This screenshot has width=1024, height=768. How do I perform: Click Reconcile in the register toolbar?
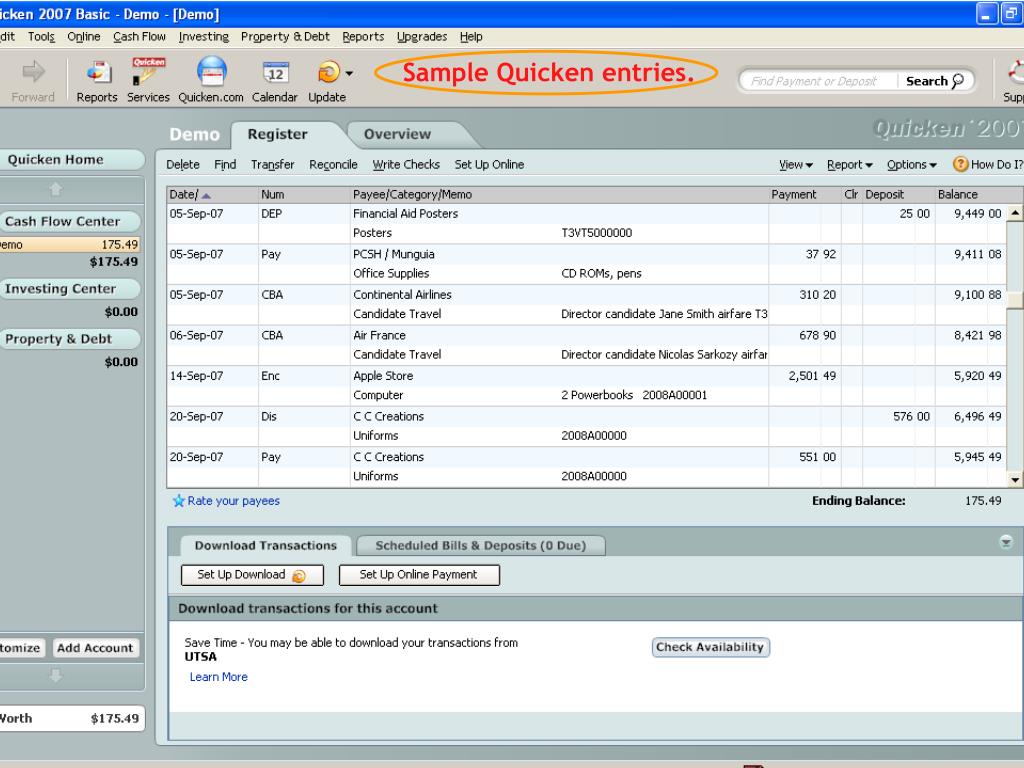(x=333, y=165)
